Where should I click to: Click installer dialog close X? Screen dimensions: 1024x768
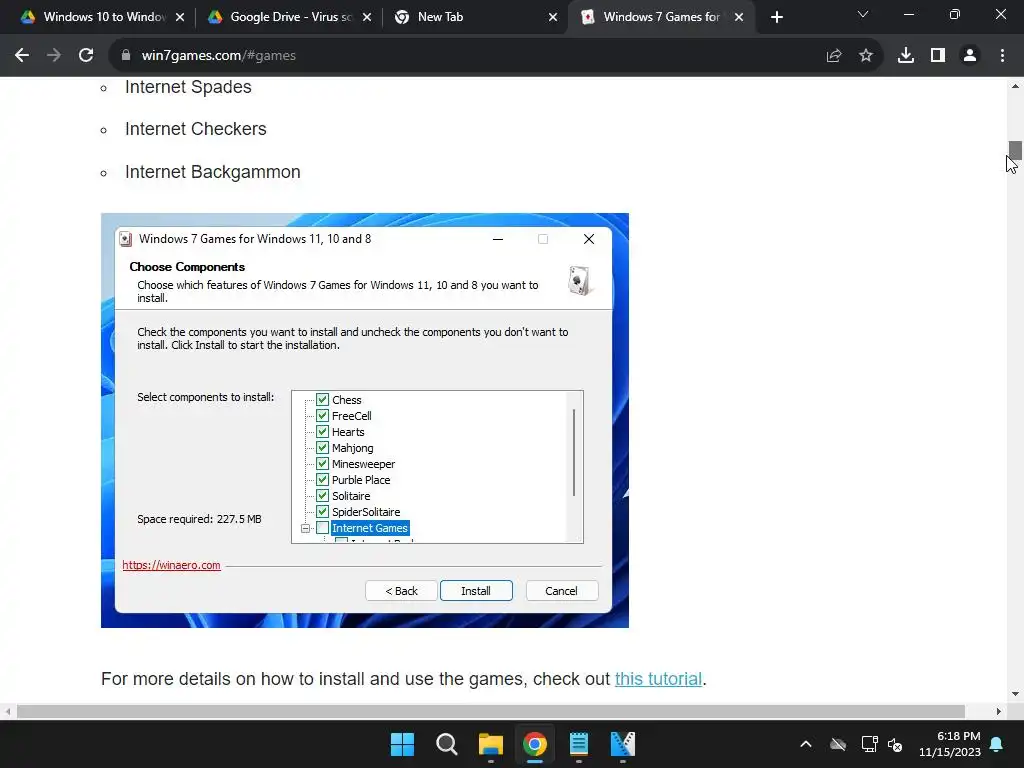[x=588, y=239]
